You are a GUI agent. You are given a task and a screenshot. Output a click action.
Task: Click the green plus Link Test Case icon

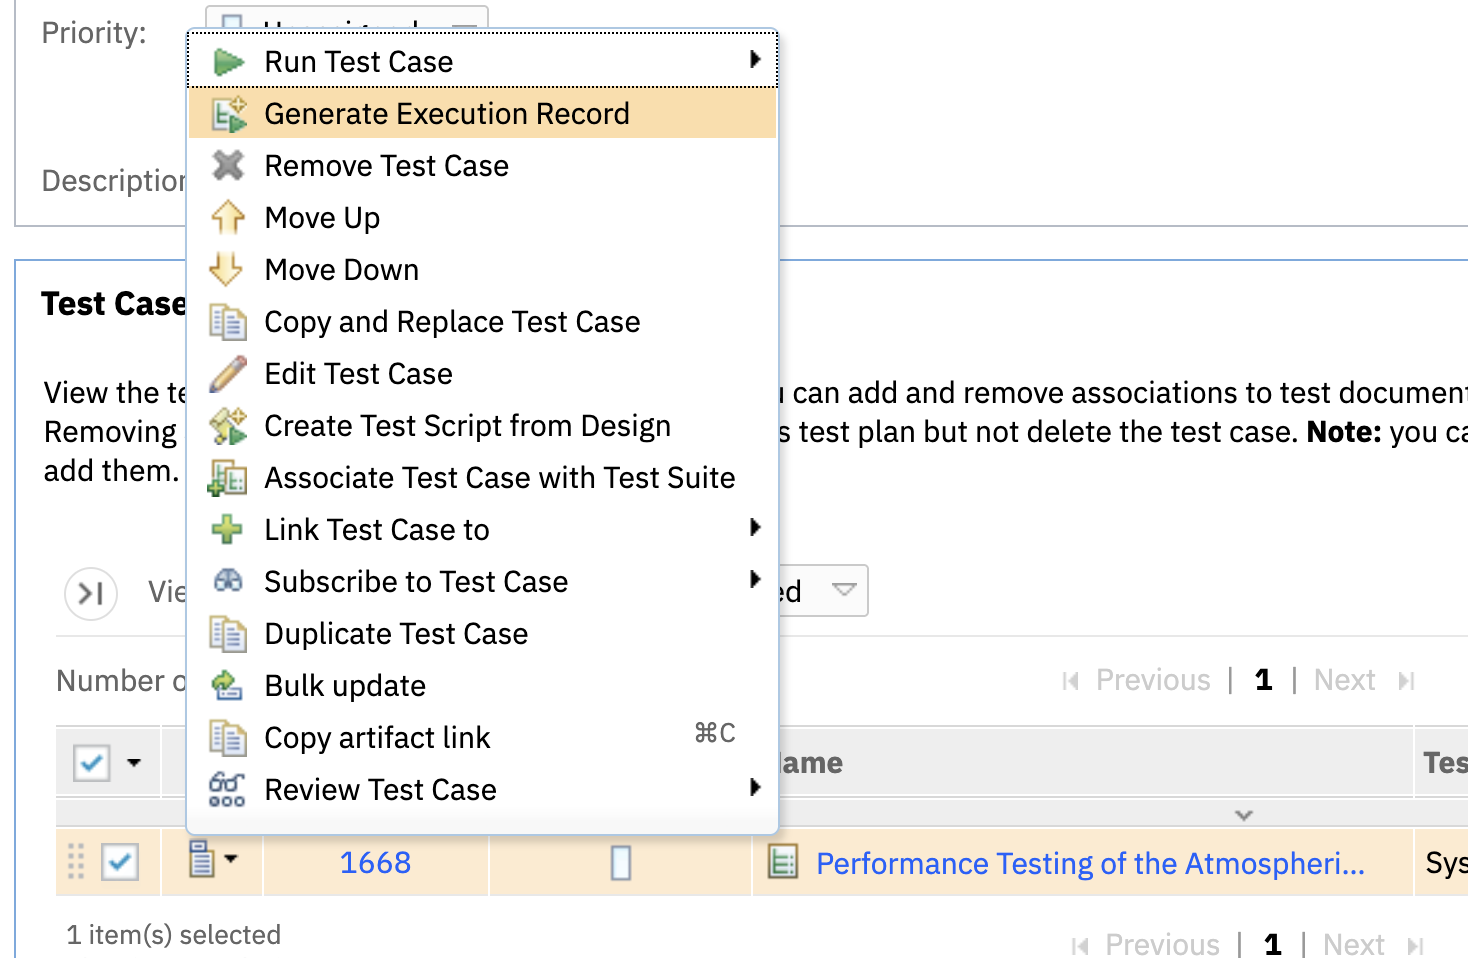point(227,529)
